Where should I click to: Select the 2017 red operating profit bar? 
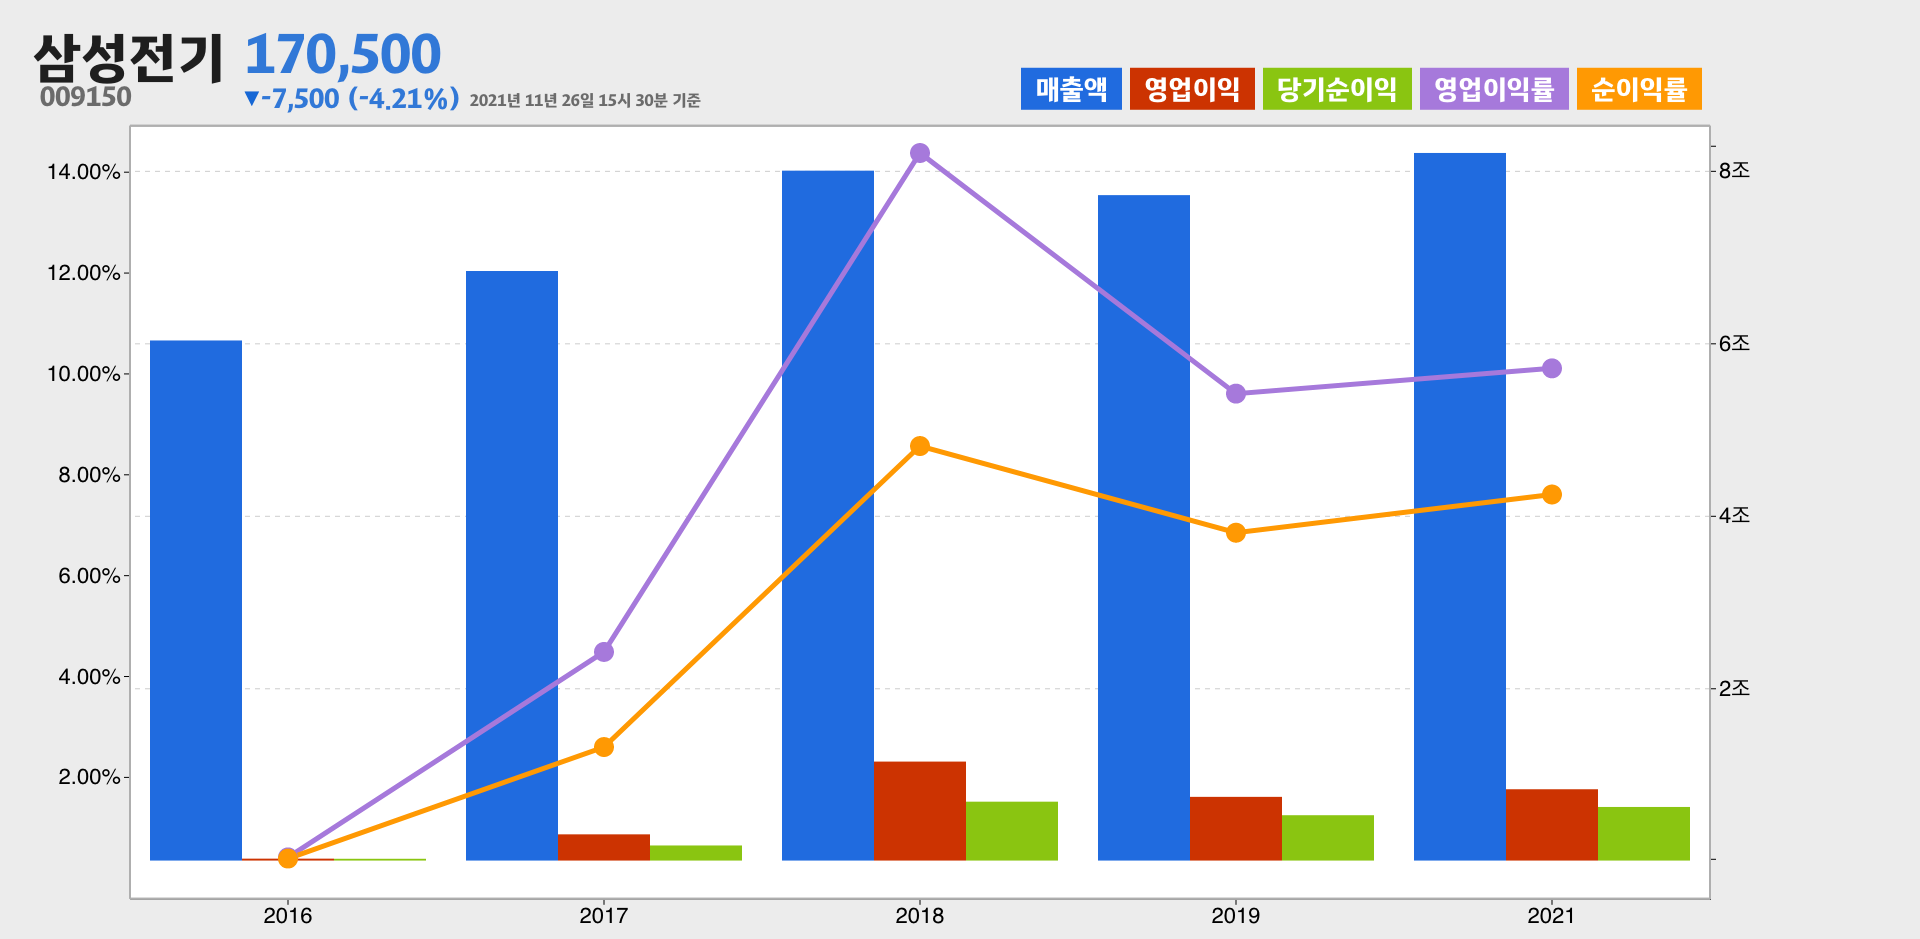pyautogui.click(x=604, y=847)
